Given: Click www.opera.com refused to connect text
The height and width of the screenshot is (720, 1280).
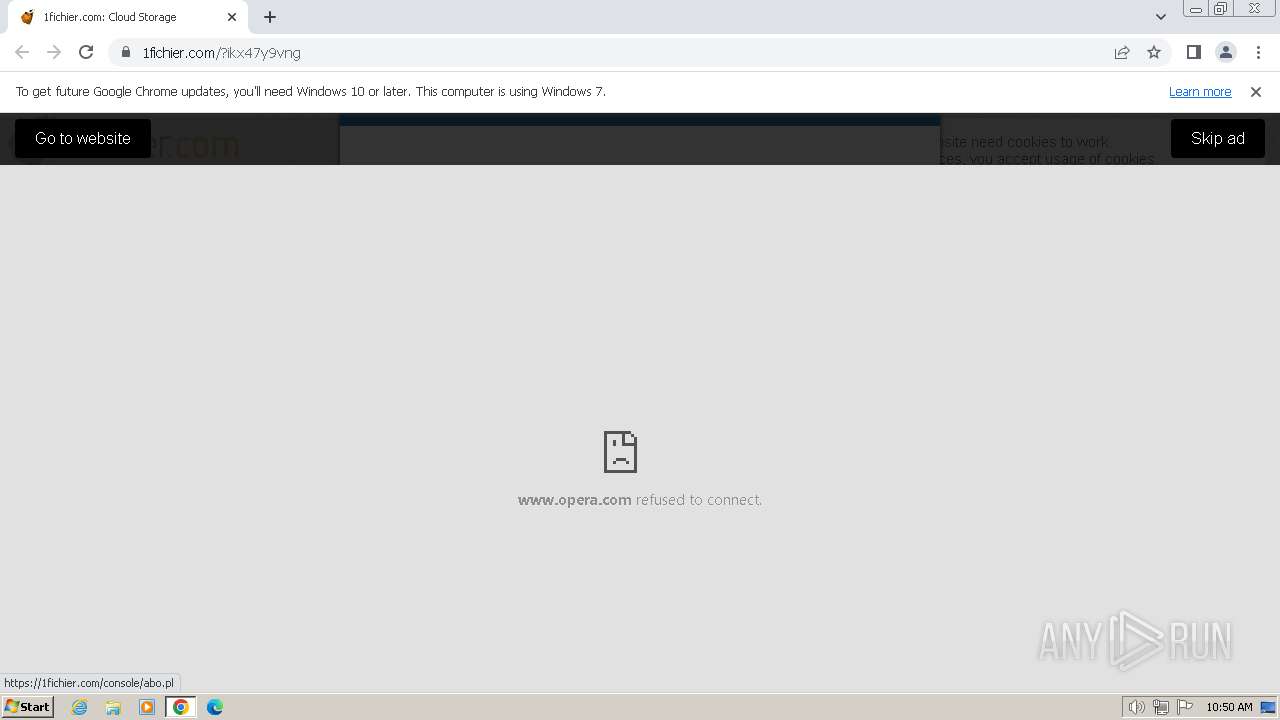Looking at the screenshot, I should 640,500.
